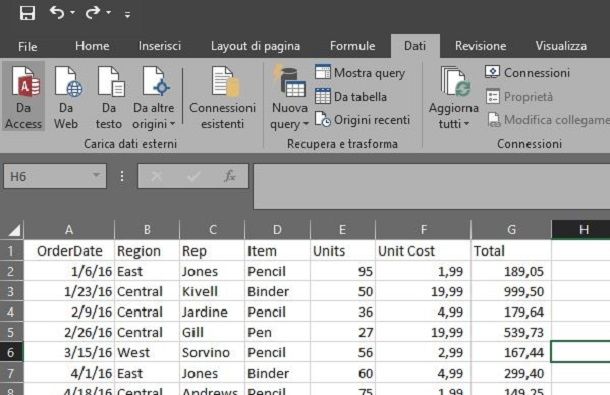Image resolution: width=610 pixels, height=395 pixels.
Task: Click the Enter checkmark formula bar button
Action: click(x=193, y=176)
